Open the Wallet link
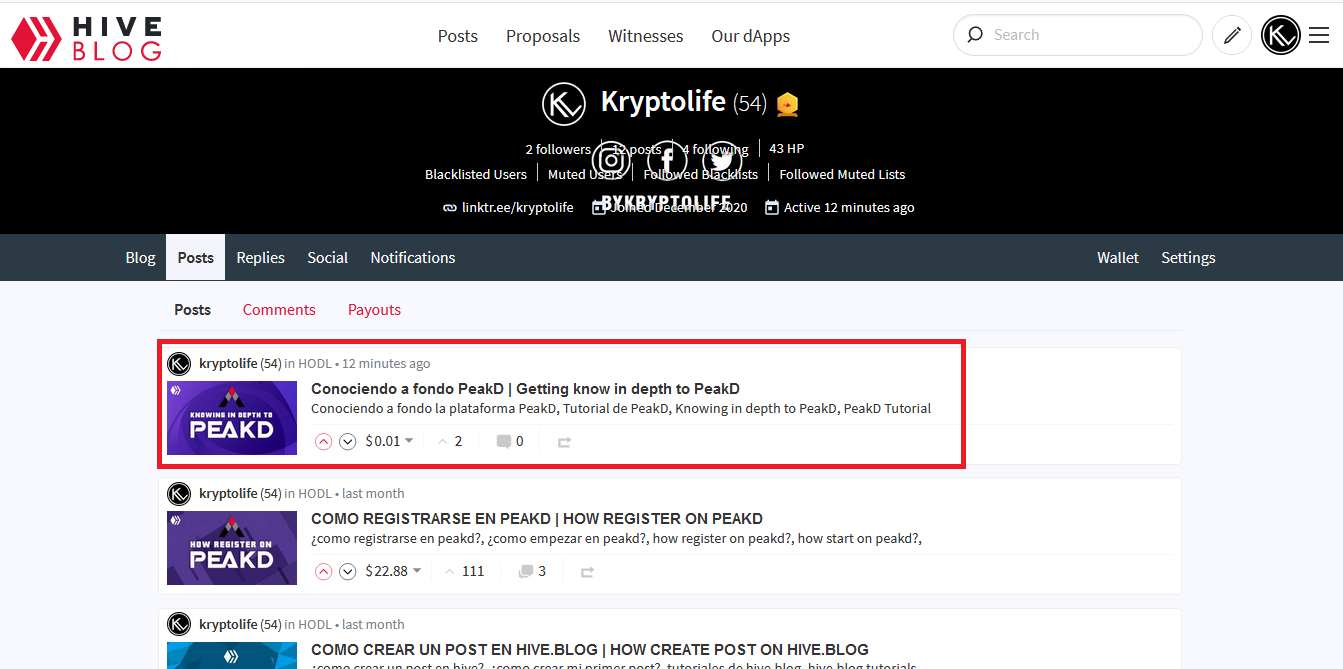Image resolution: width=1343 pixels, height=669 pixels. point(1118,257)
